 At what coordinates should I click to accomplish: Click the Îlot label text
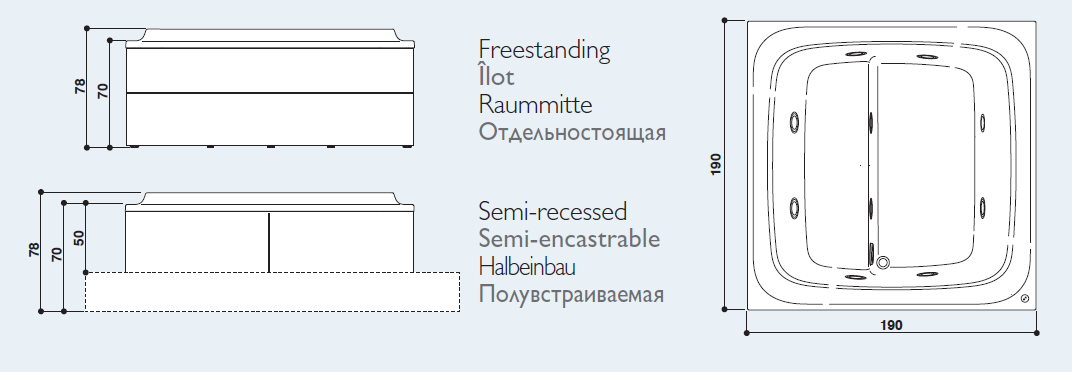tap(496, 76)
